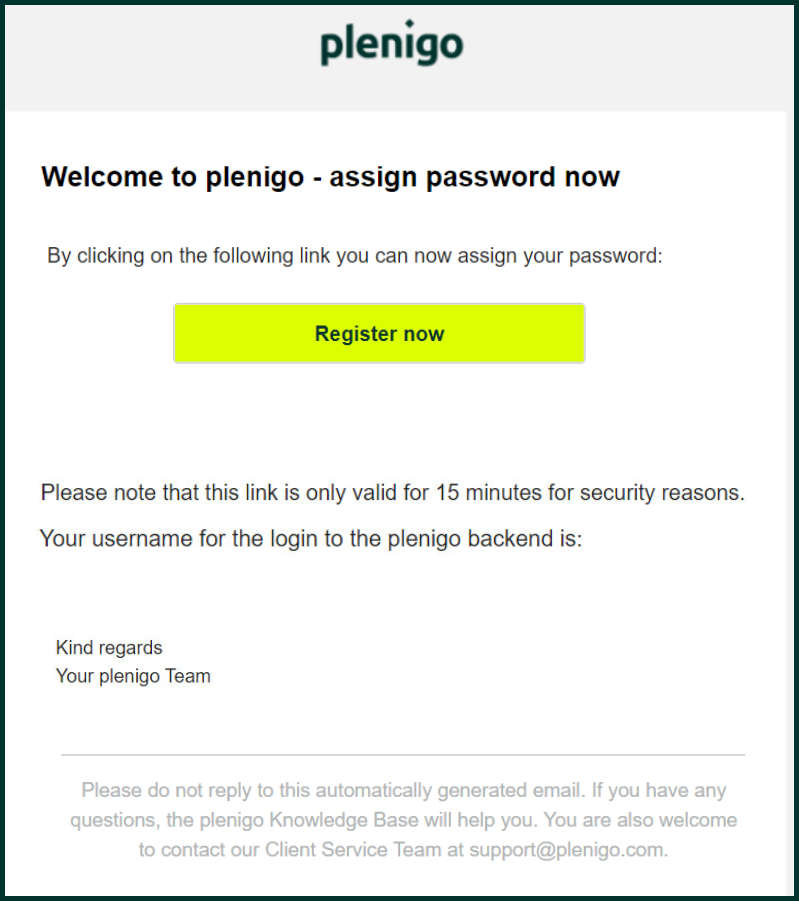Open the support@plenigo.com email link

(x=566, y=849)
